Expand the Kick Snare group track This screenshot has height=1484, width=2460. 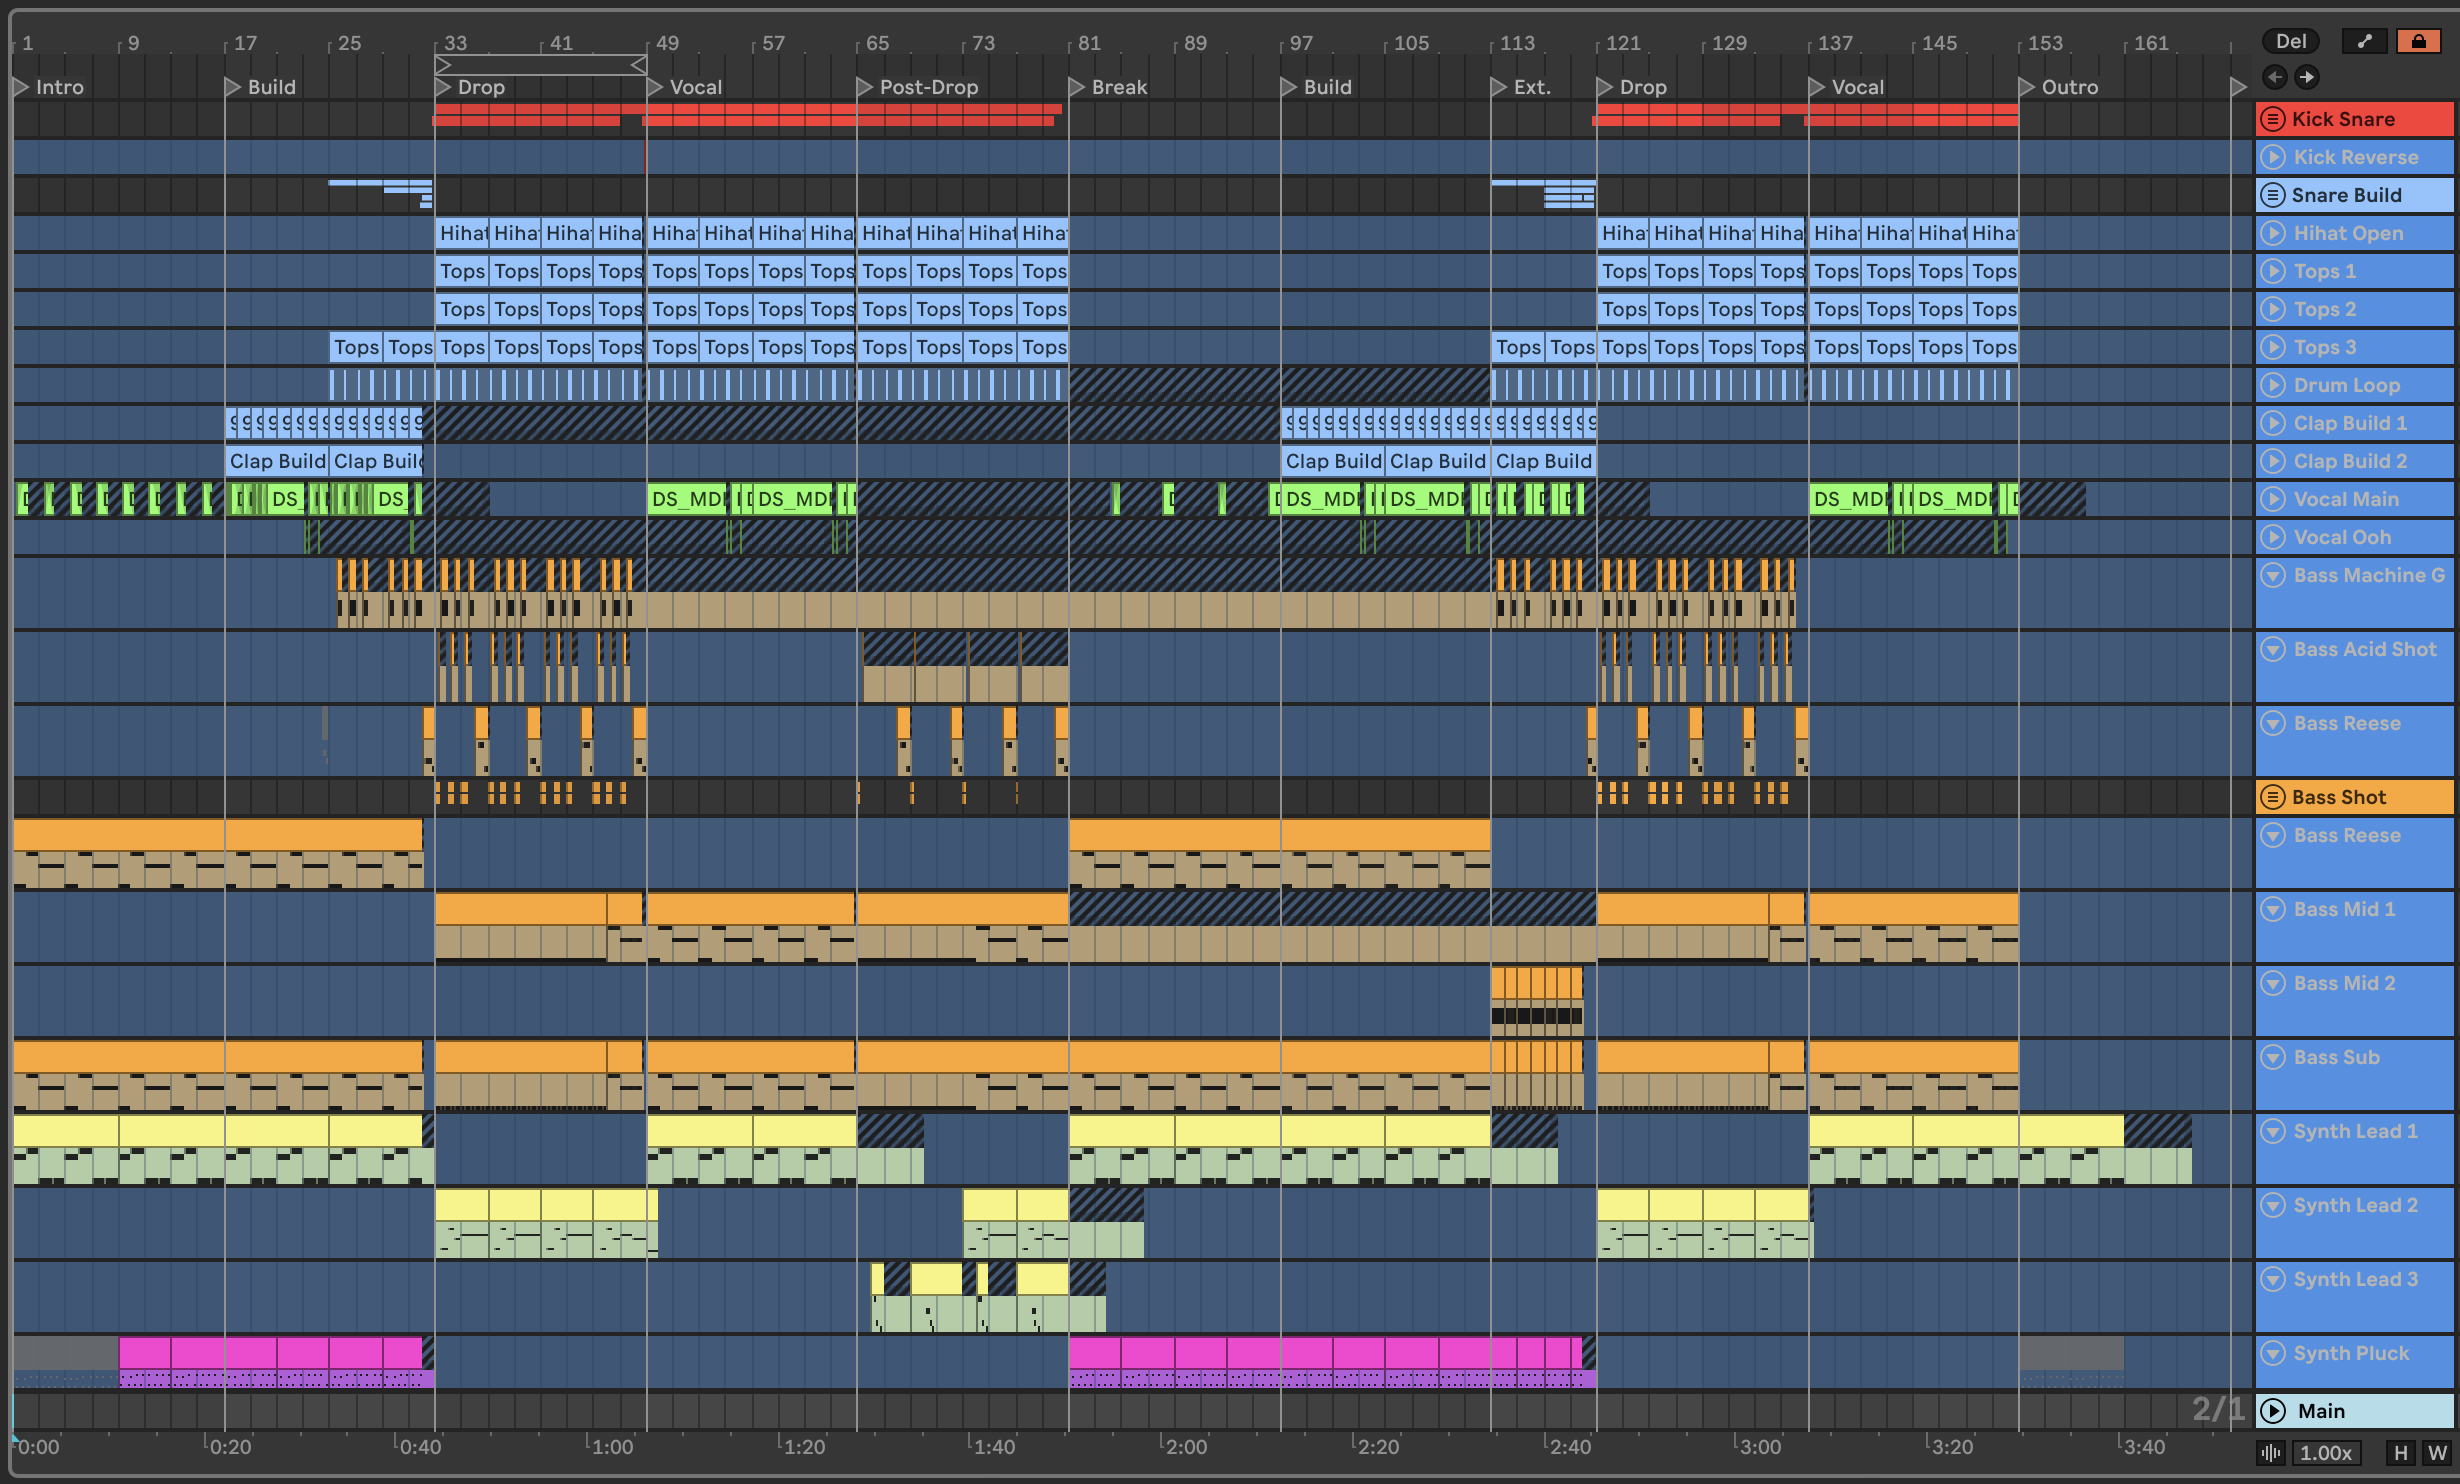[2273, 119]
